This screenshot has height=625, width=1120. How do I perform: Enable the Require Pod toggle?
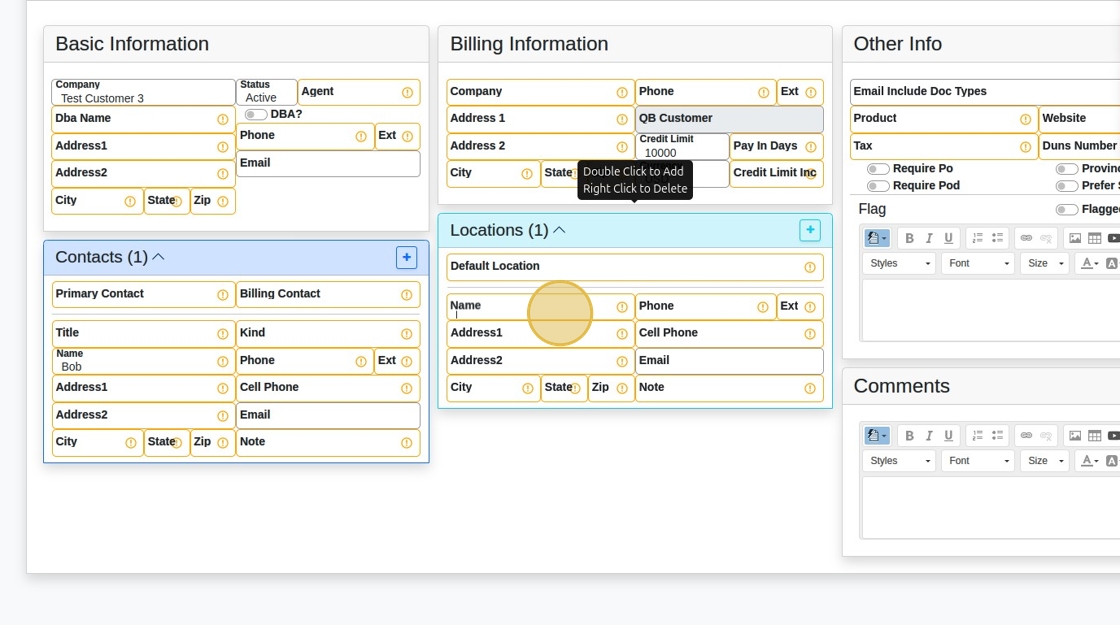(878, 186)
